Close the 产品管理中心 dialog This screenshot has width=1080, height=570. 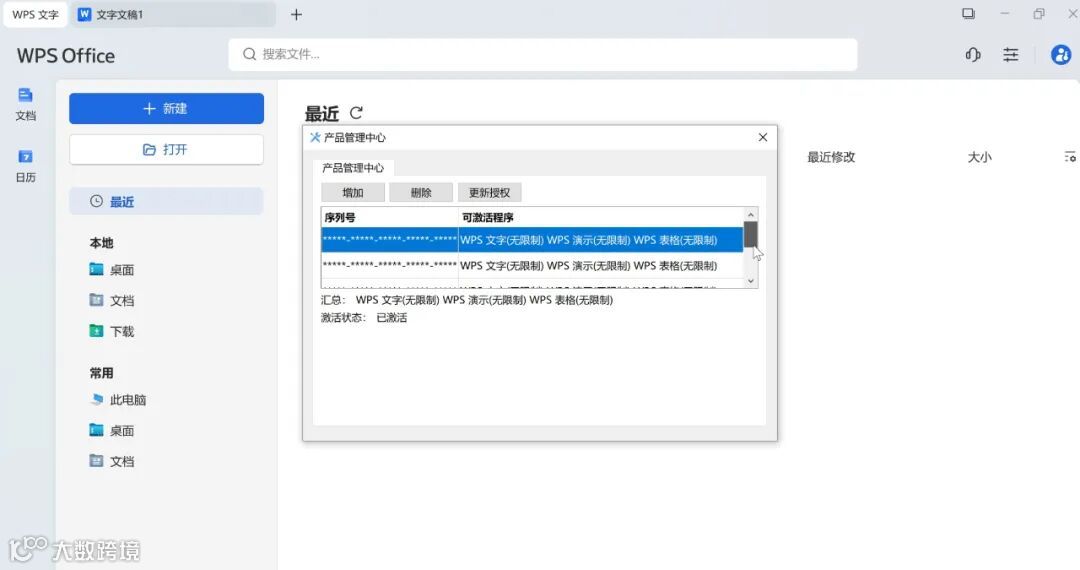762,137
